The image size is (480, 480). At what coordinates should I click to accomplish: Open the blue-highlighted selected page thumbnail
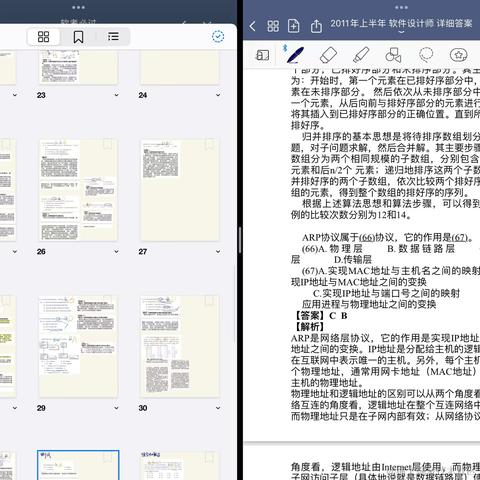click(x=78, y=465)
